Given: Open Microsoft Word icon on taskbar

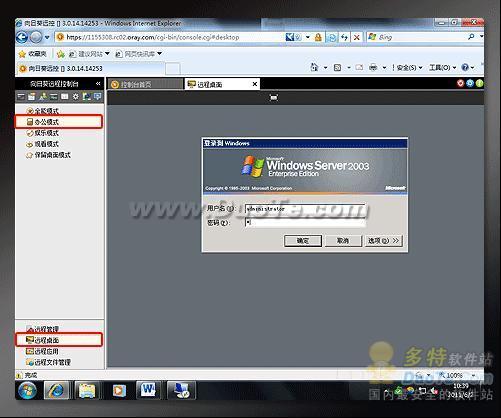Looking at the screenshot, I should (148, 390).
